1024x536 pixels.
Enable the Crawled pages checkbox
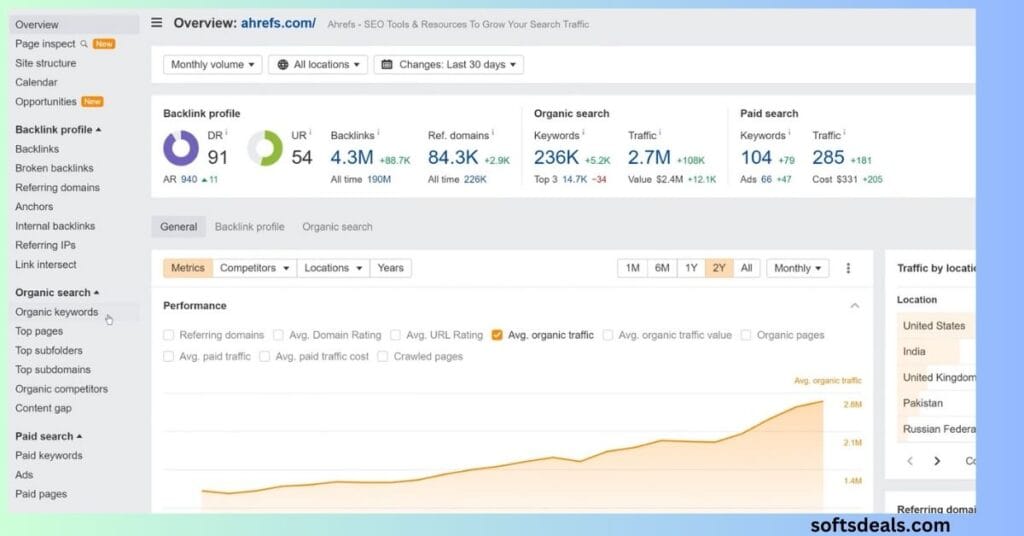point(383,356)
